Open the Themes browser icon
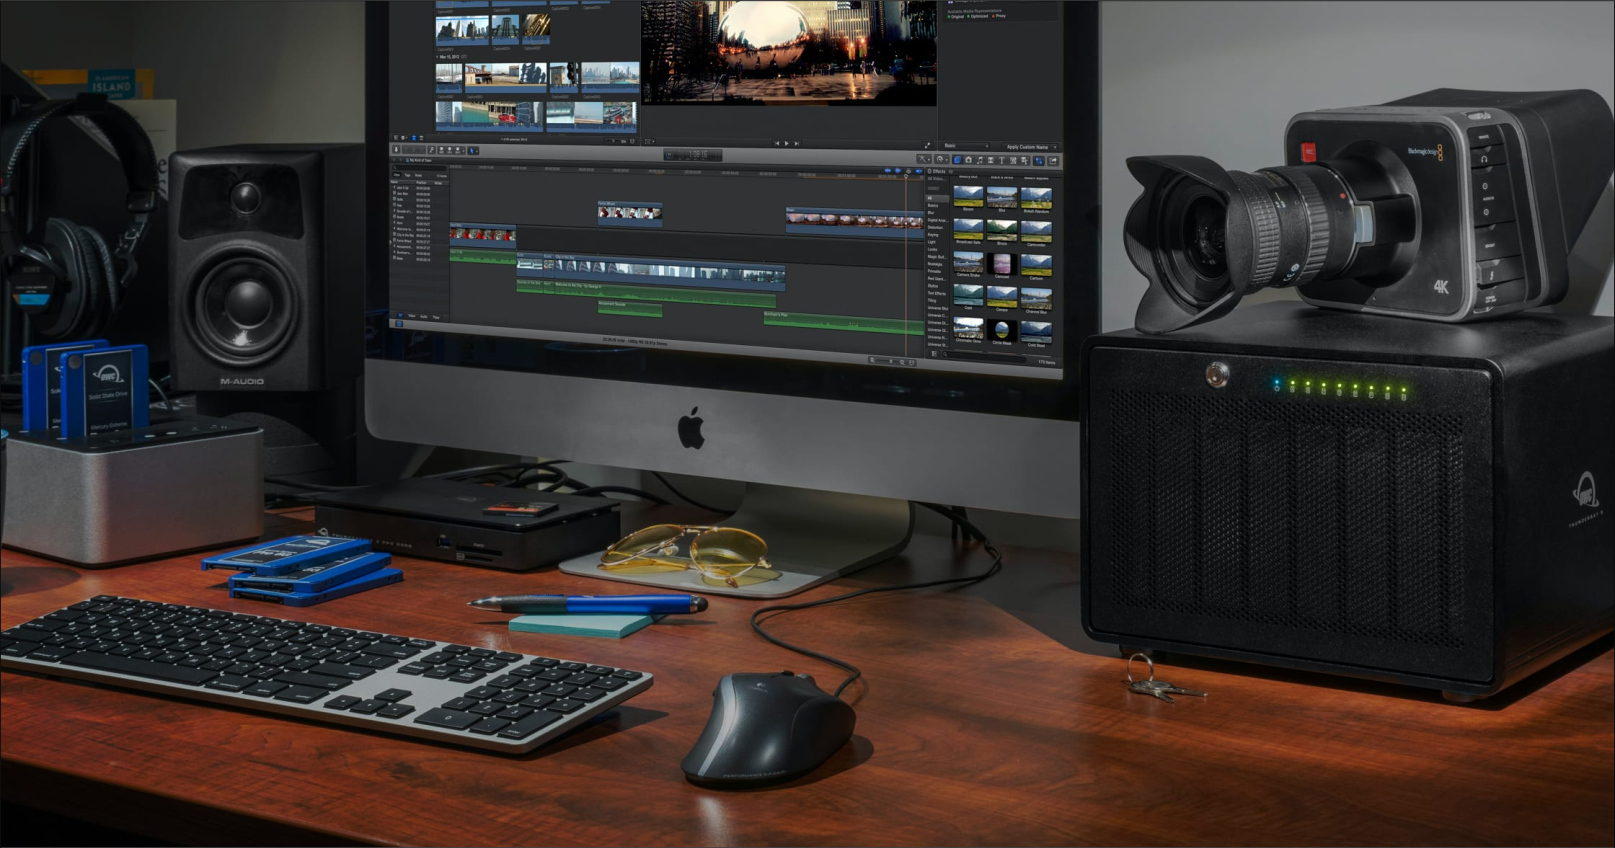Screen dimensions: 1615x848 1025,161
